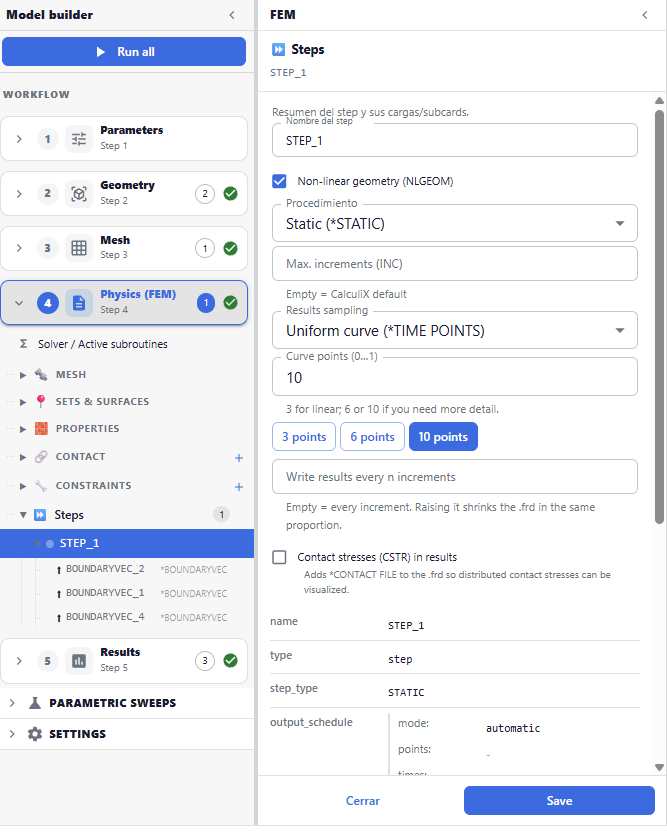The height and width of the screenshot is (832, 667).
Task: Expand the Geometry workflow step
Action: coord(19,194)
